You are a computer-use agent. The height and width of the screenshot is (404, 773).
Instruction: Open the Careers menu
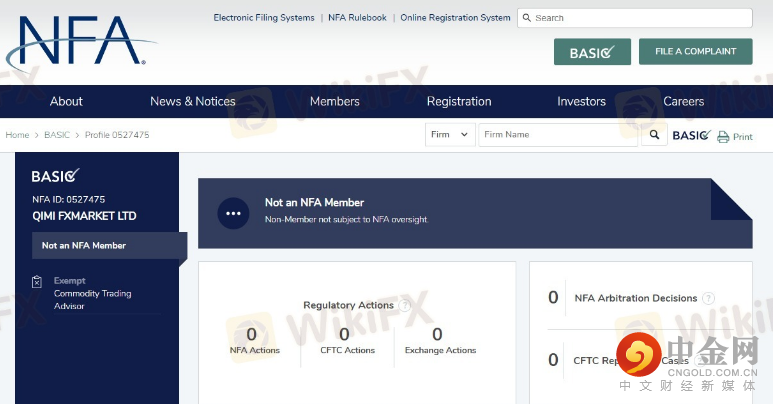683,101
